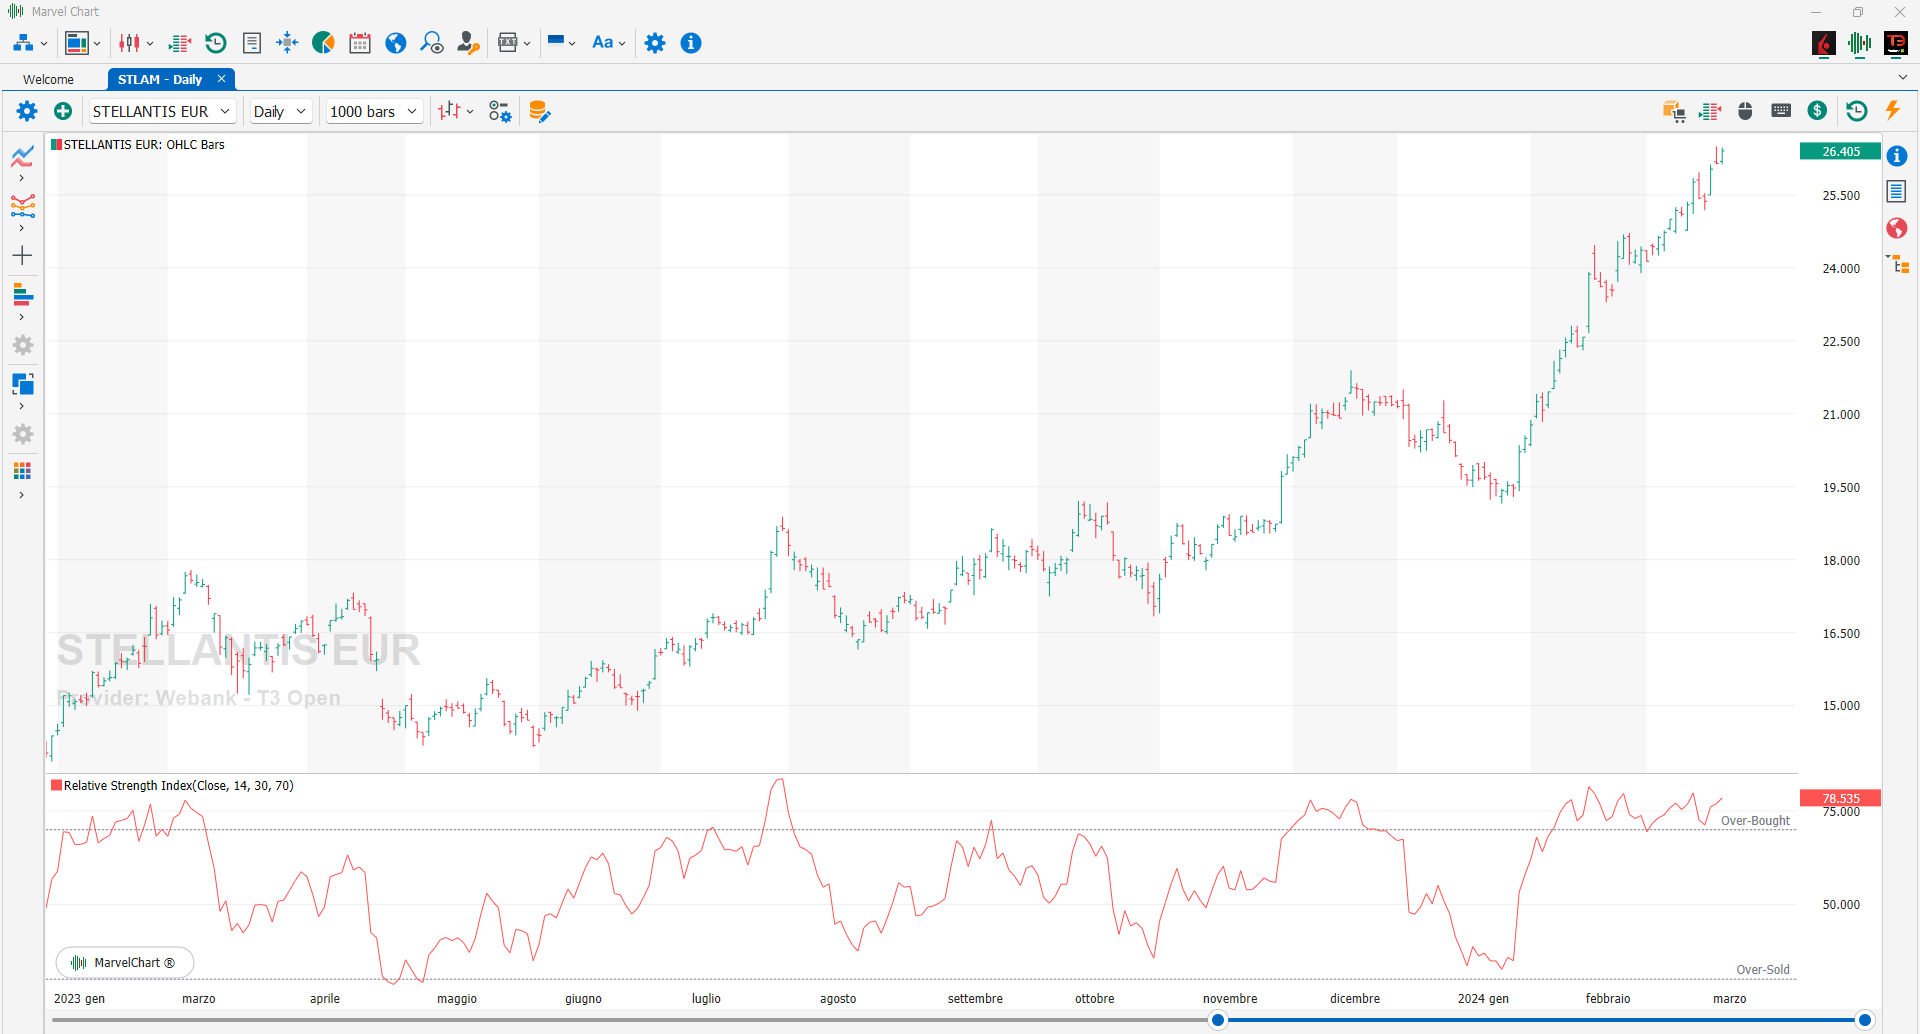This screenshot has width=1920, height=1034.
Task: Switch to the Welcome tab
Action: (49, 79)
